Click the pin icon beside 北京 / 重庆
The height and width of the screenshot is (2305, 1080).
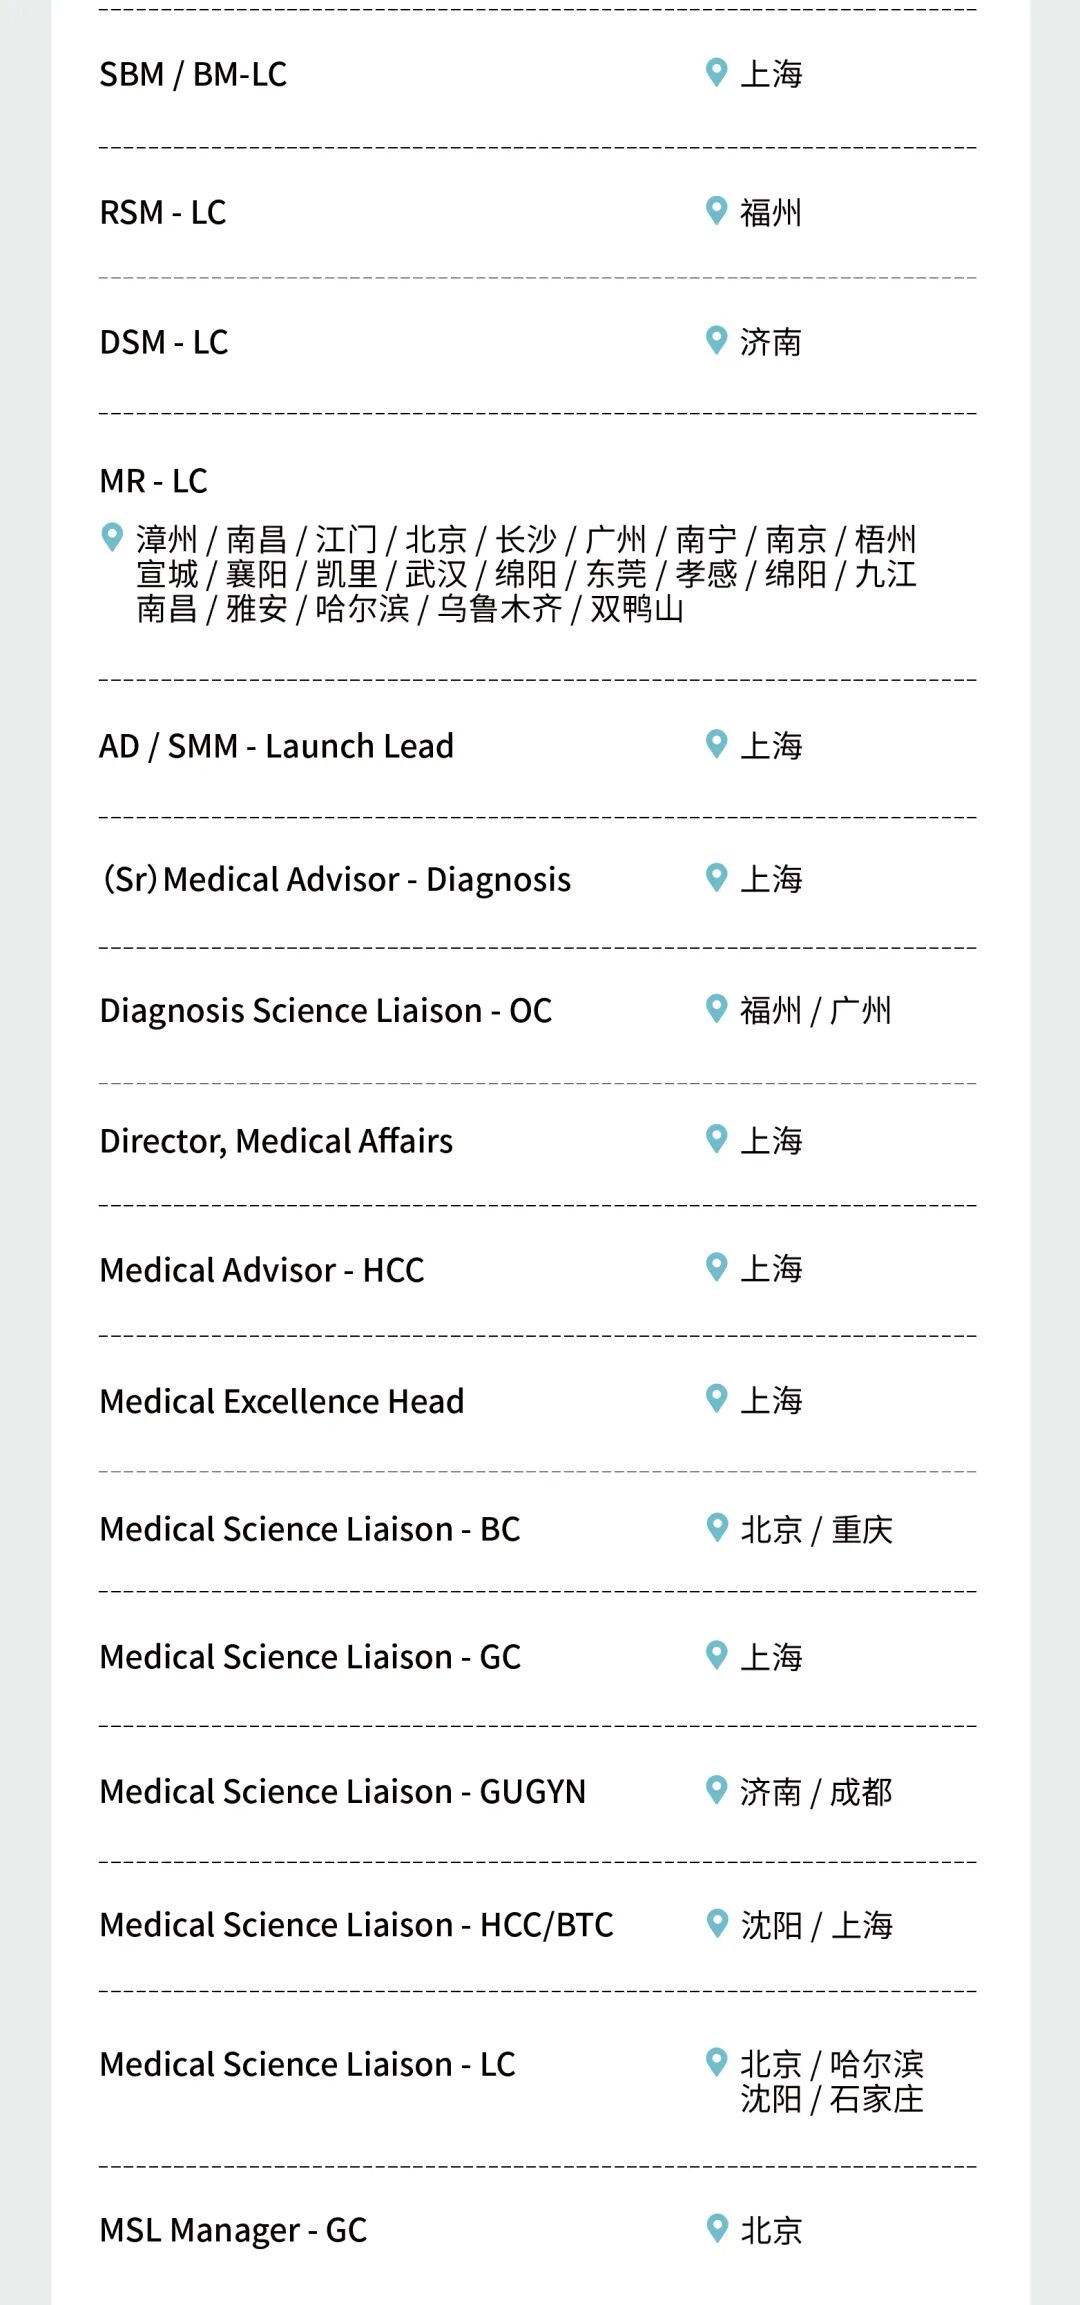(716, 1527)
